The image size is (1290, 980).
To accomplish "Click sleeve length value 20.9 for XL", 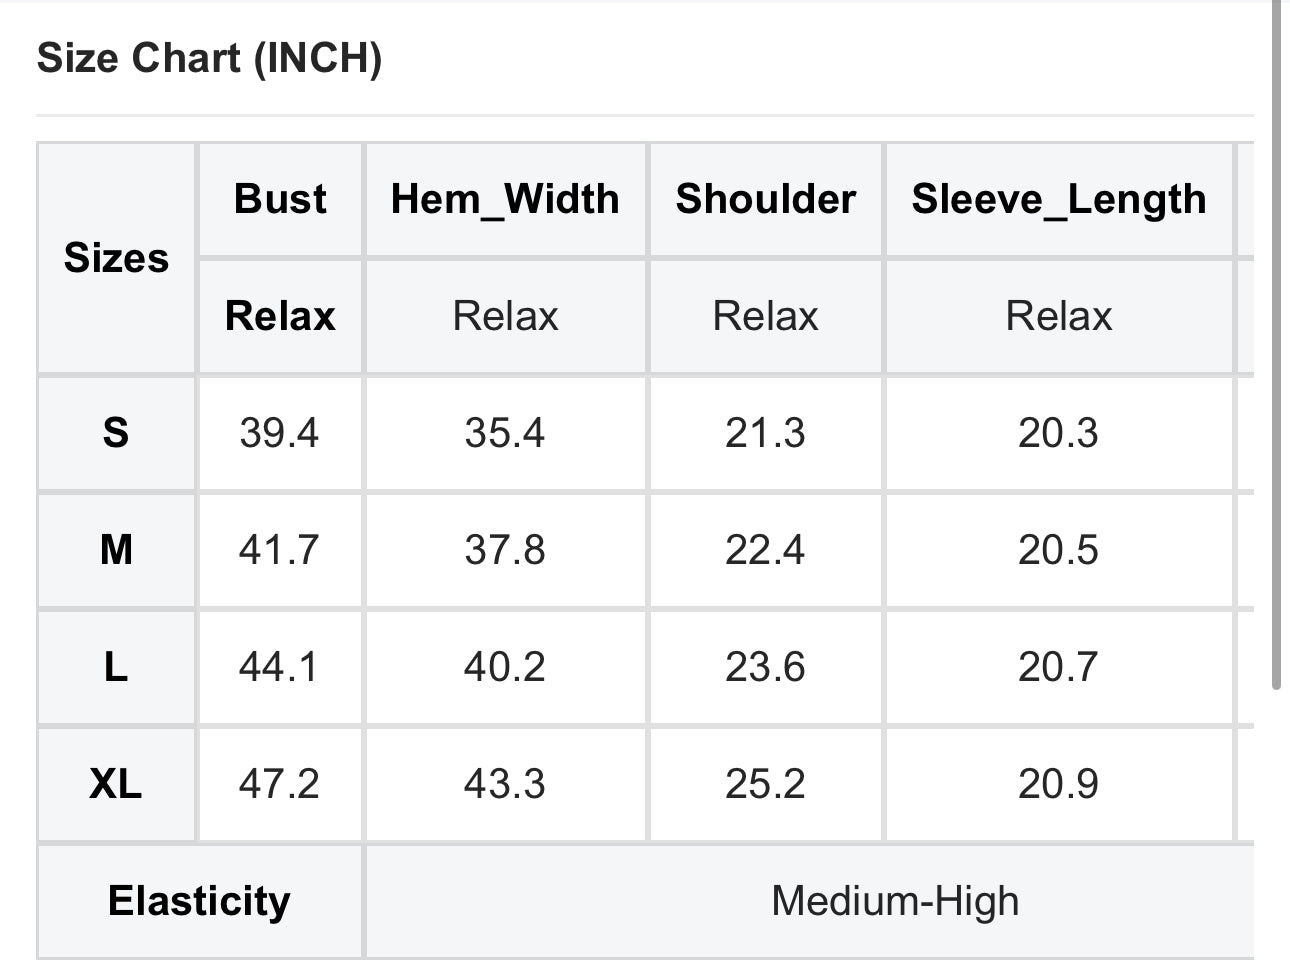I will [x=1059, y=784].
